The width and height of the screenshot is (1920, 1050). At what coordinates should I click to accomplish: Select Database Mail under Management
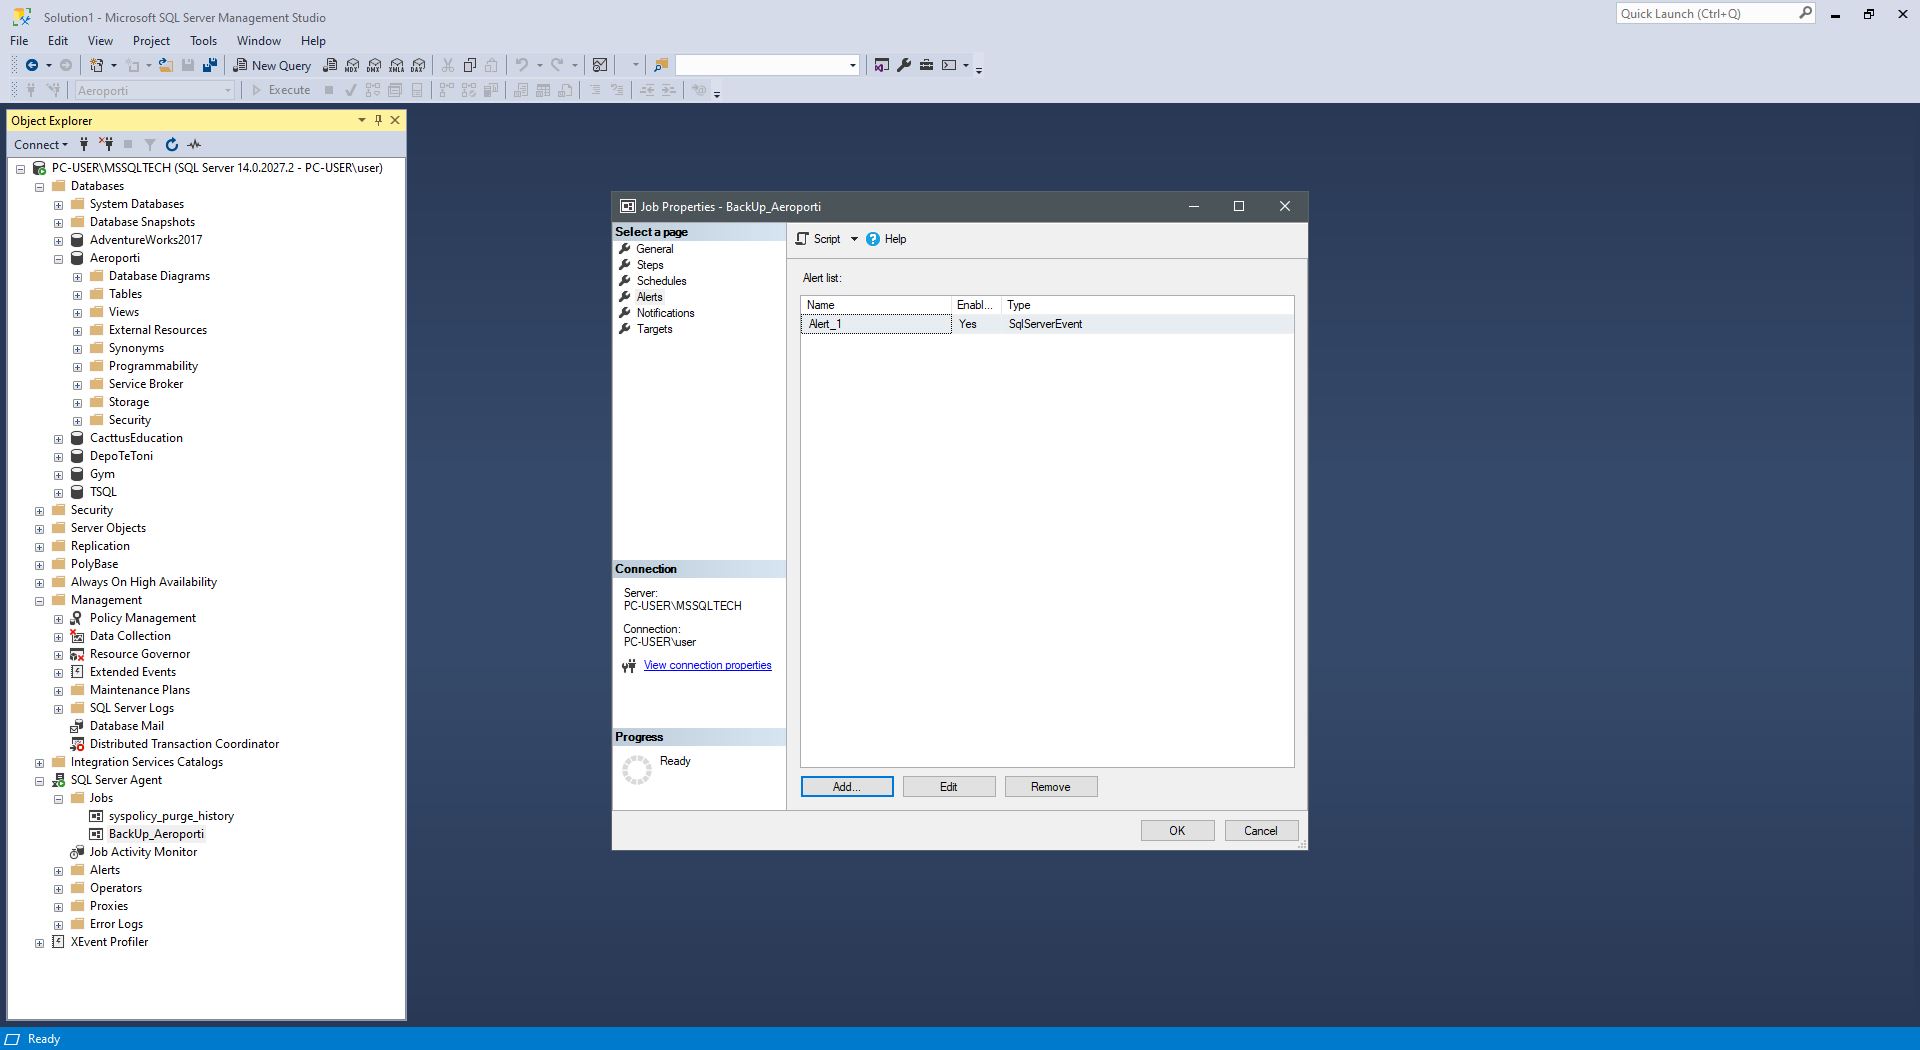pyautogui.click(x=127, y=726)
